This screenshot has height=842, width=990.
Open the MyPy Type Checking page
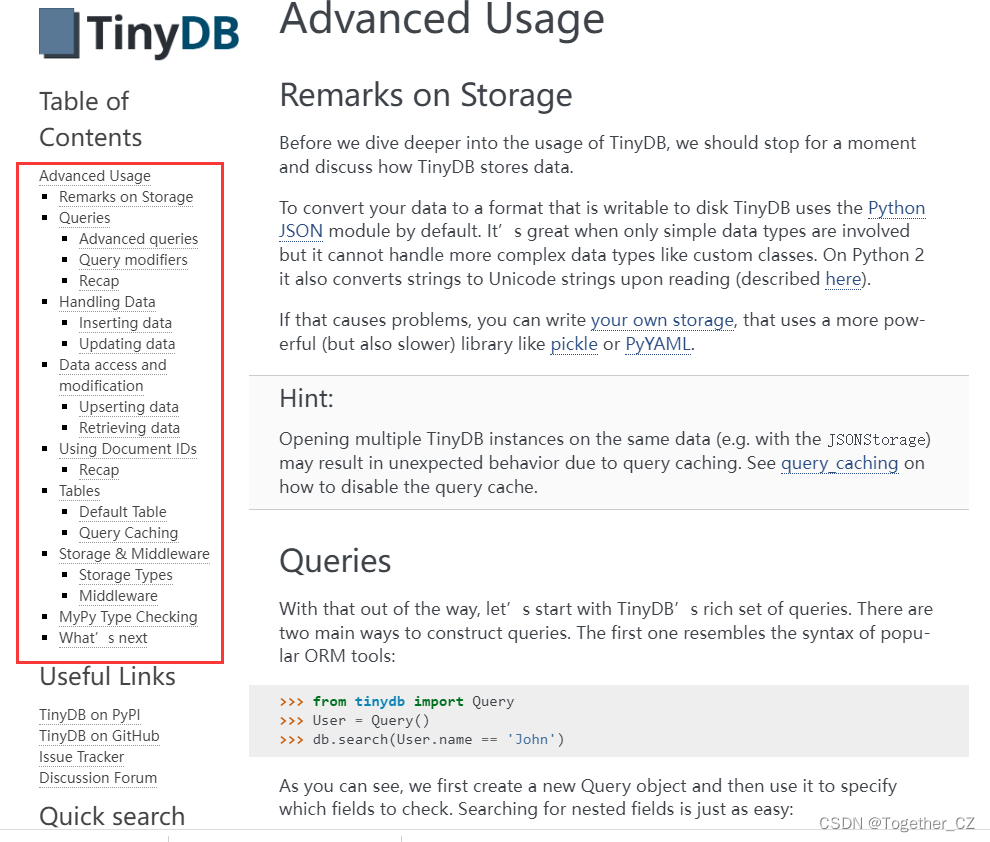pos(128,617)
